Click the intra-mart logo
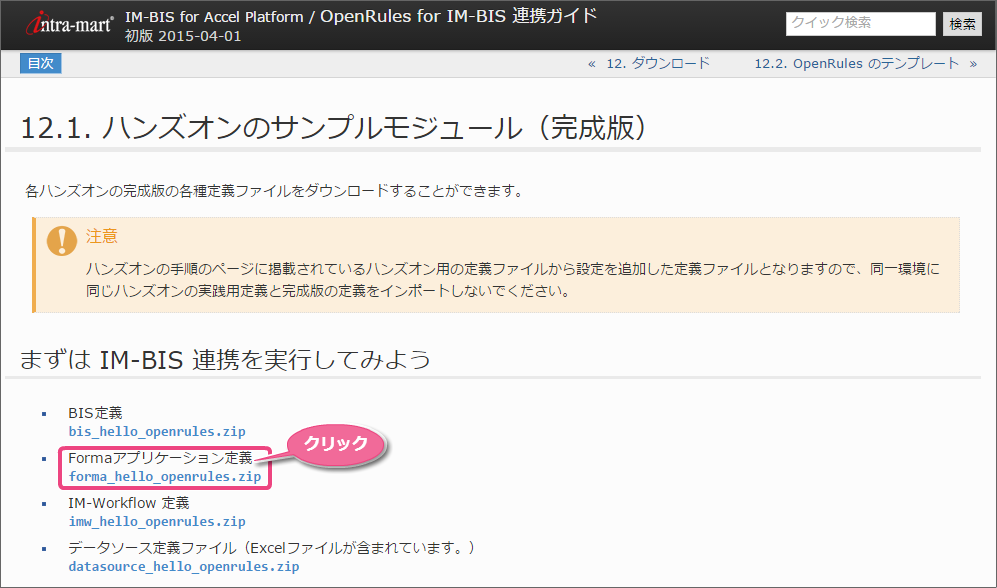Image resolution: width=997 pixels, height=588 pixels. tap(69, 24)
